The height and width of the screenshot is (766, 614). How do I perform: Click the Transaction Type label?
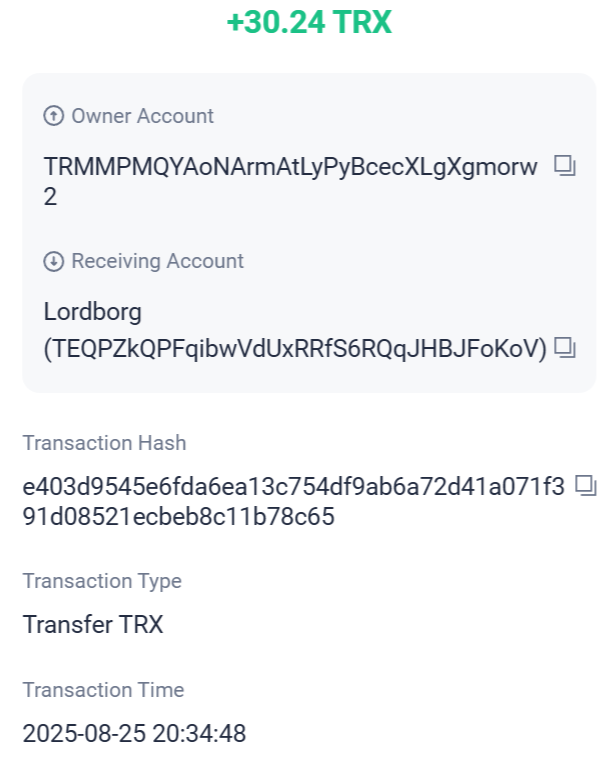tap(102, 581)
